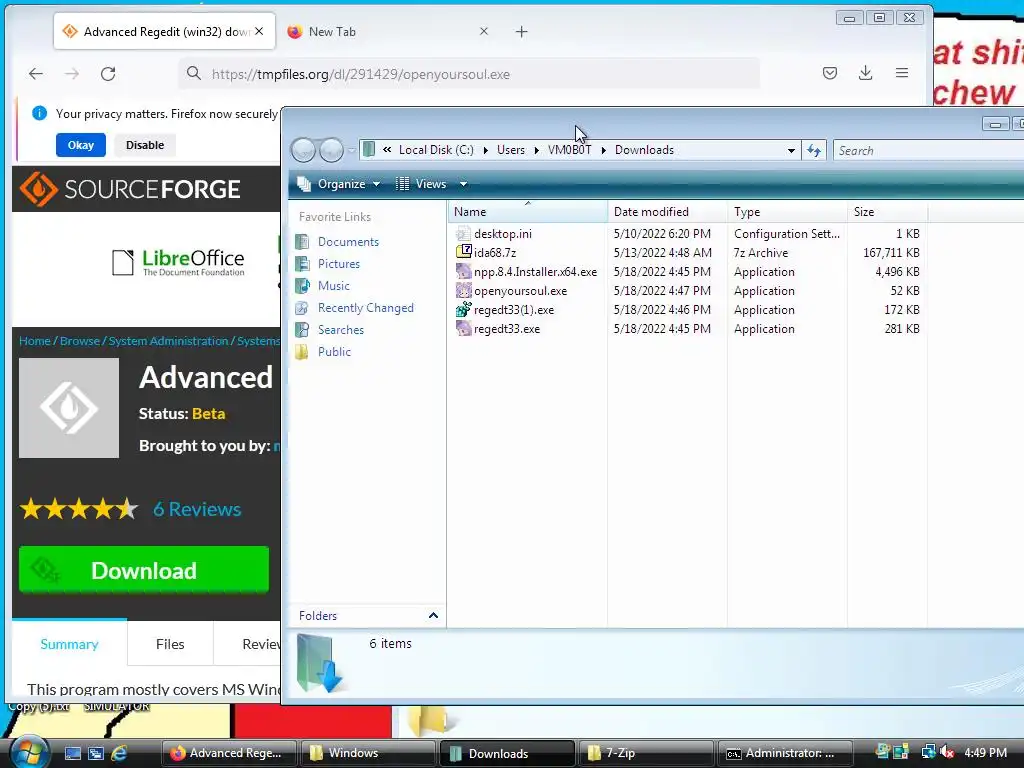
Task: Click the Disable privacy notice button
Action: [x=145, y=145]
